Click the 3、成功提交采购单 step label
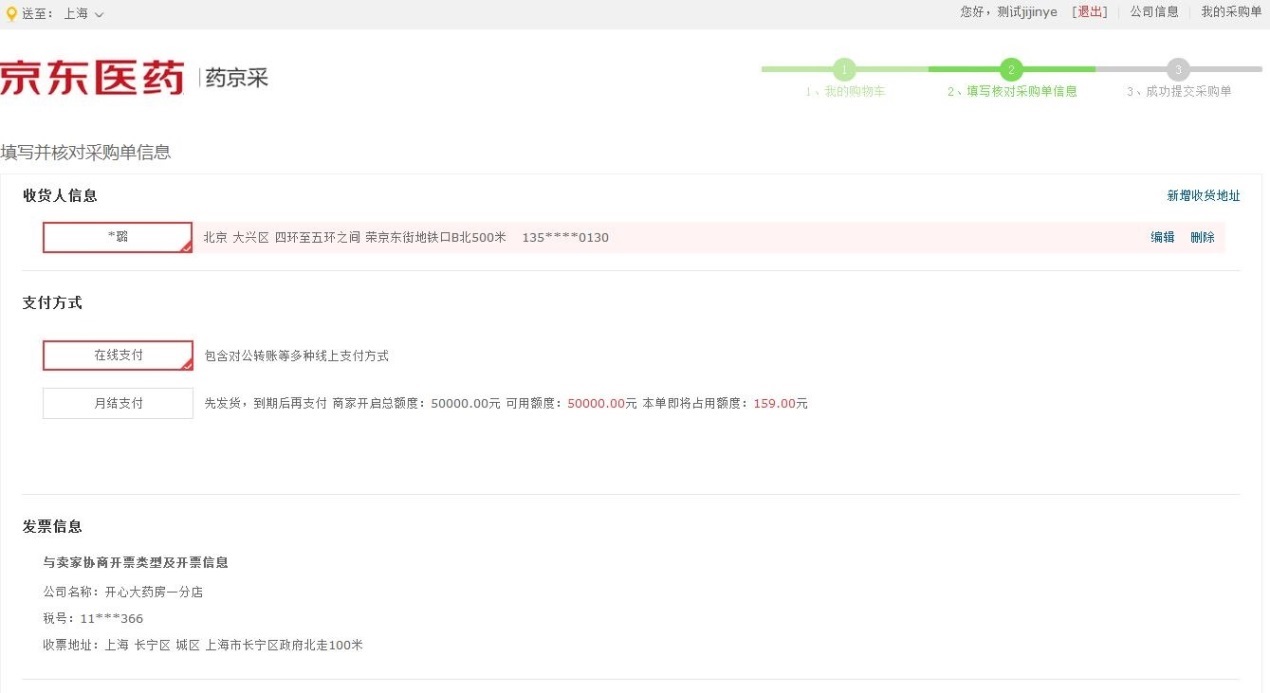Viewport: 1270px width, 693px height. [x=1178, y=92]
